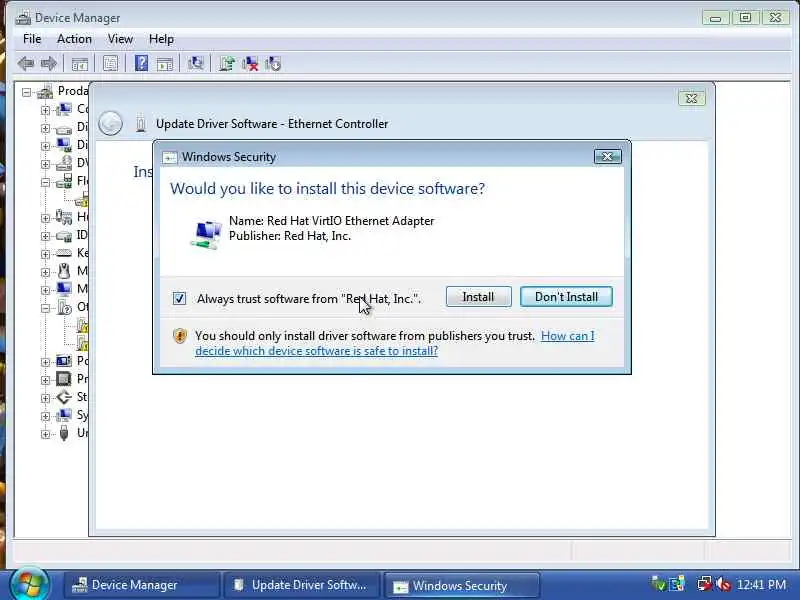The height and width of the screenshot is (600, 800).
Task: Click the Install button
Action: pos(479,297)
